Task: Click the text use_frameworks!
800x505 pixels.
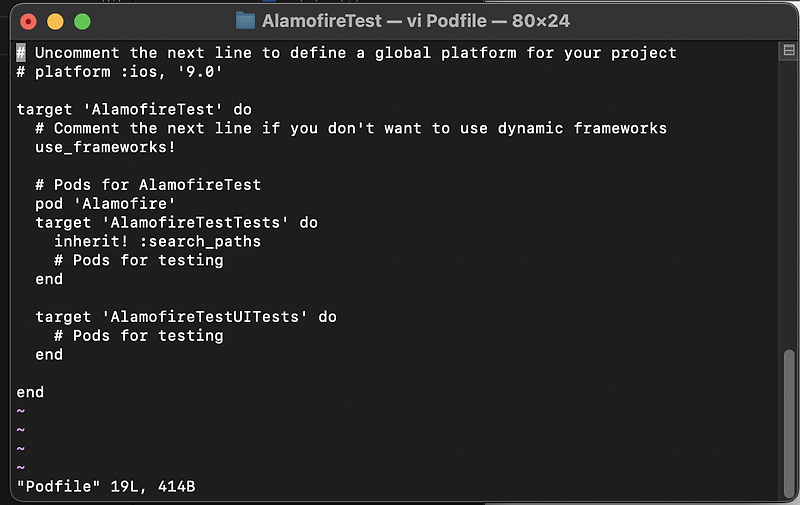Action: [105, 147]
